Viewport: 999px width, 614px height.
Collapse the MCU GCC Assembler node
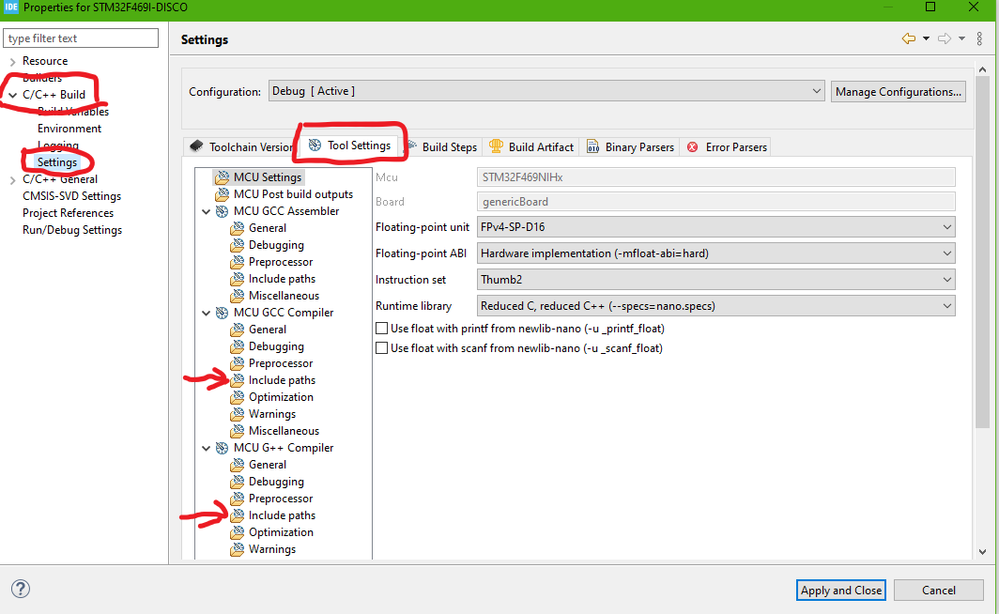click(206, 211)
